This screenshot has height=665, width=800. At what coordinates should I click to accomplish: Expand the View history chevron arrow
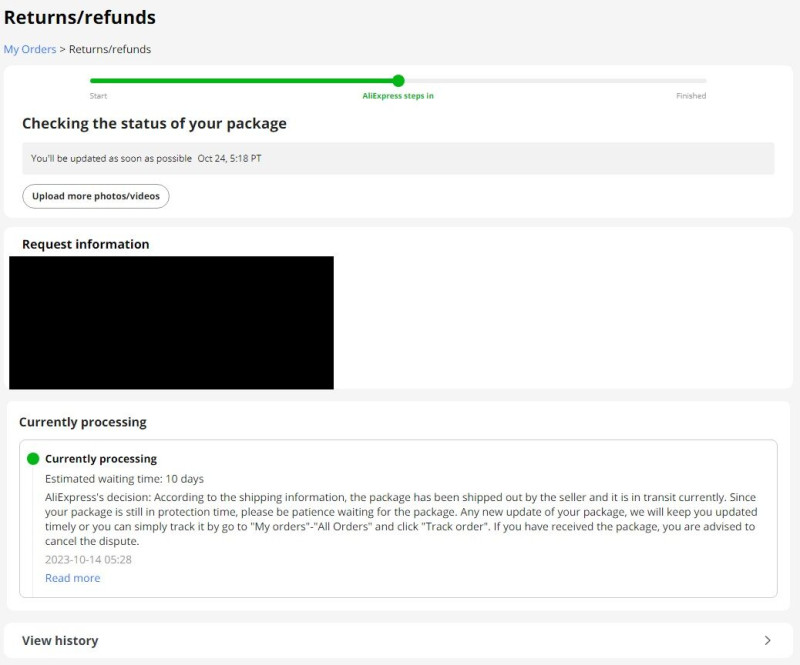point(767,641)
